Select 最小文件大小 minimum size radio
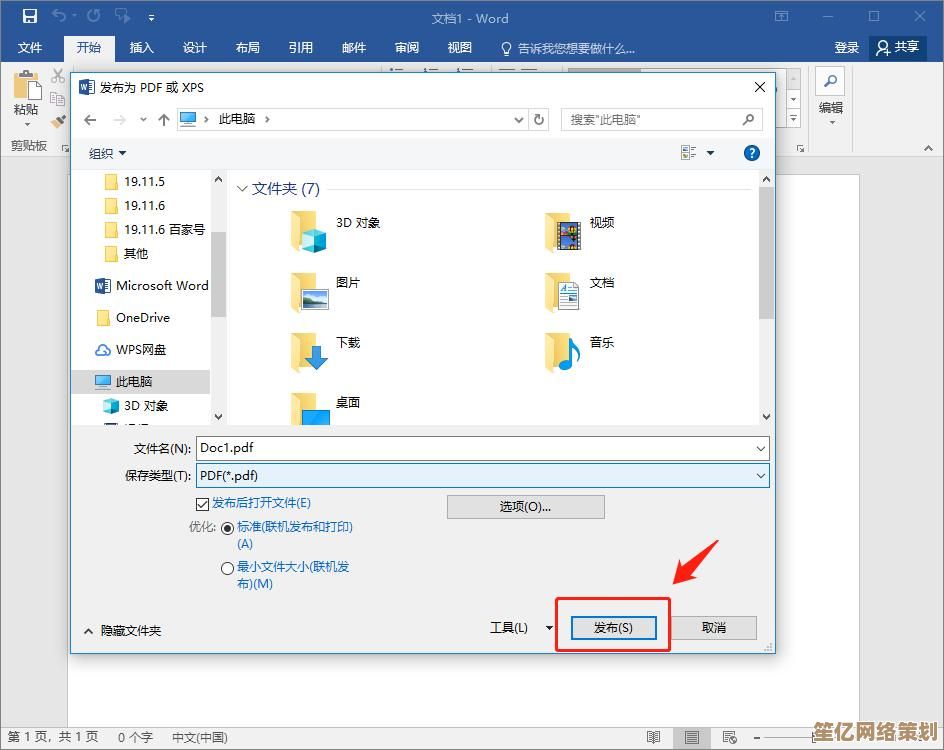The width and height of the screenshot is (944, 750). click(227, 568)
